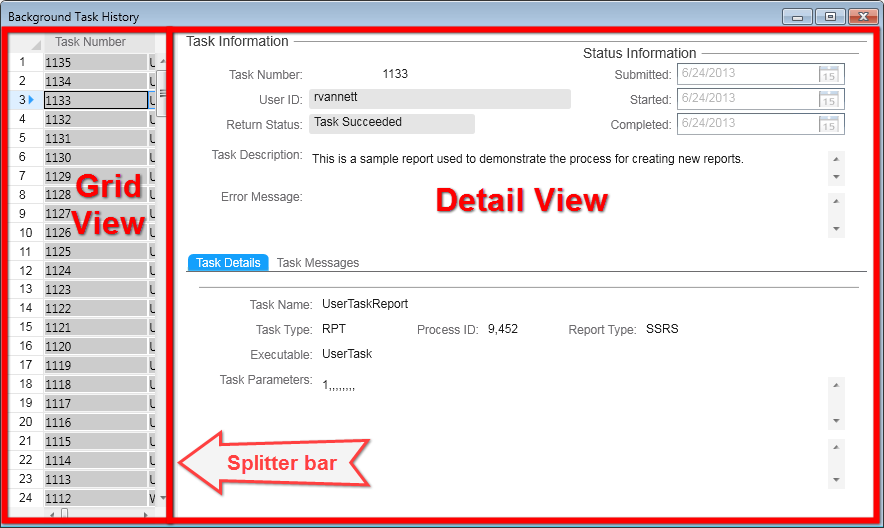Click the grid's select-all corner triangle

(35, 44)
